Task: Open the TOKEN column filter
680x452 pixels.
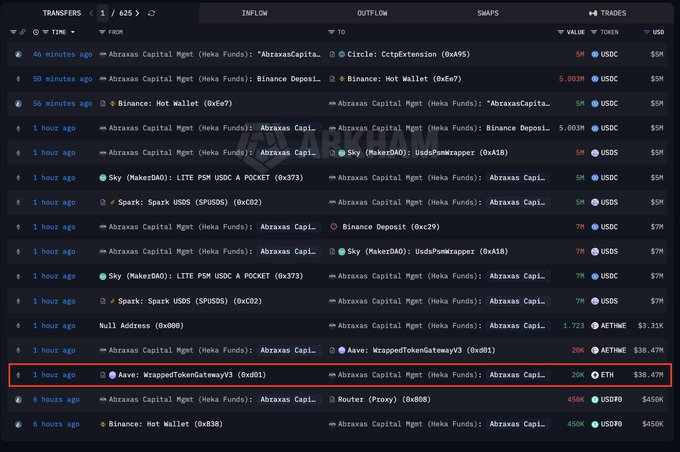Action: [594, 32]
